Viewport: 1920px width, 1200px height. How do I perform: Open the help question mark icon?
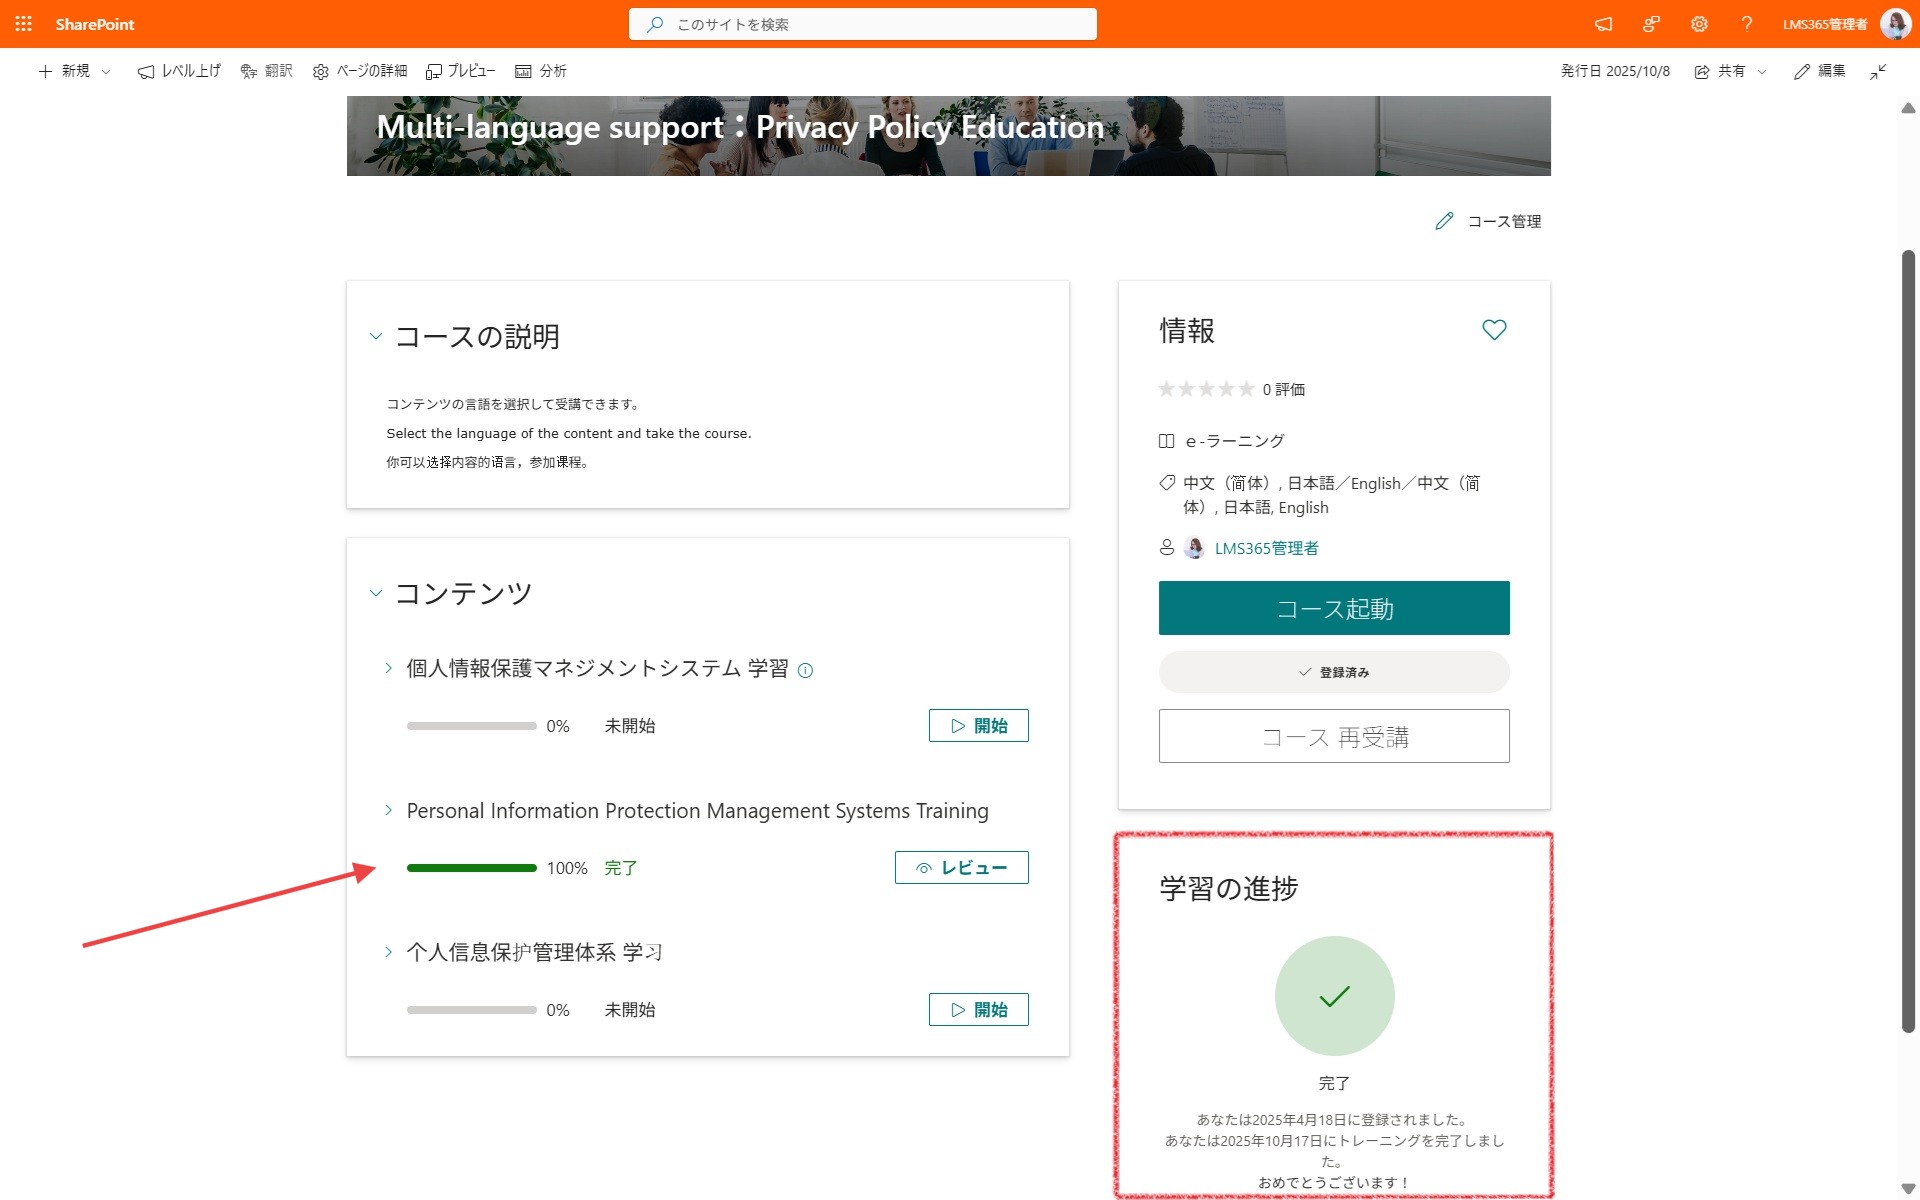tap(1746, 24)
